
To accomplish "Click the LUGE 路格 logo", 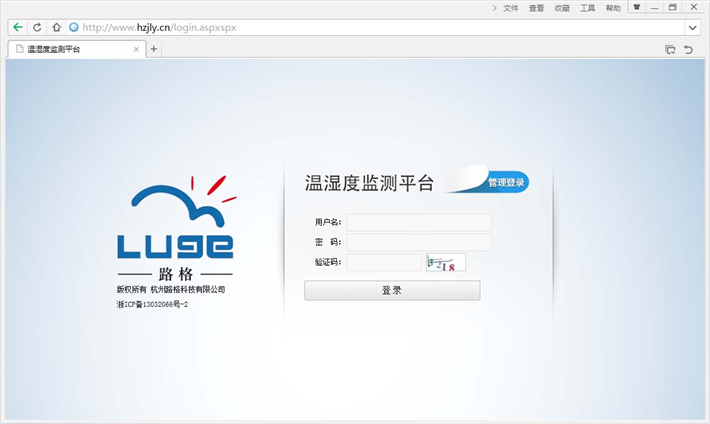I will (176, 228).
